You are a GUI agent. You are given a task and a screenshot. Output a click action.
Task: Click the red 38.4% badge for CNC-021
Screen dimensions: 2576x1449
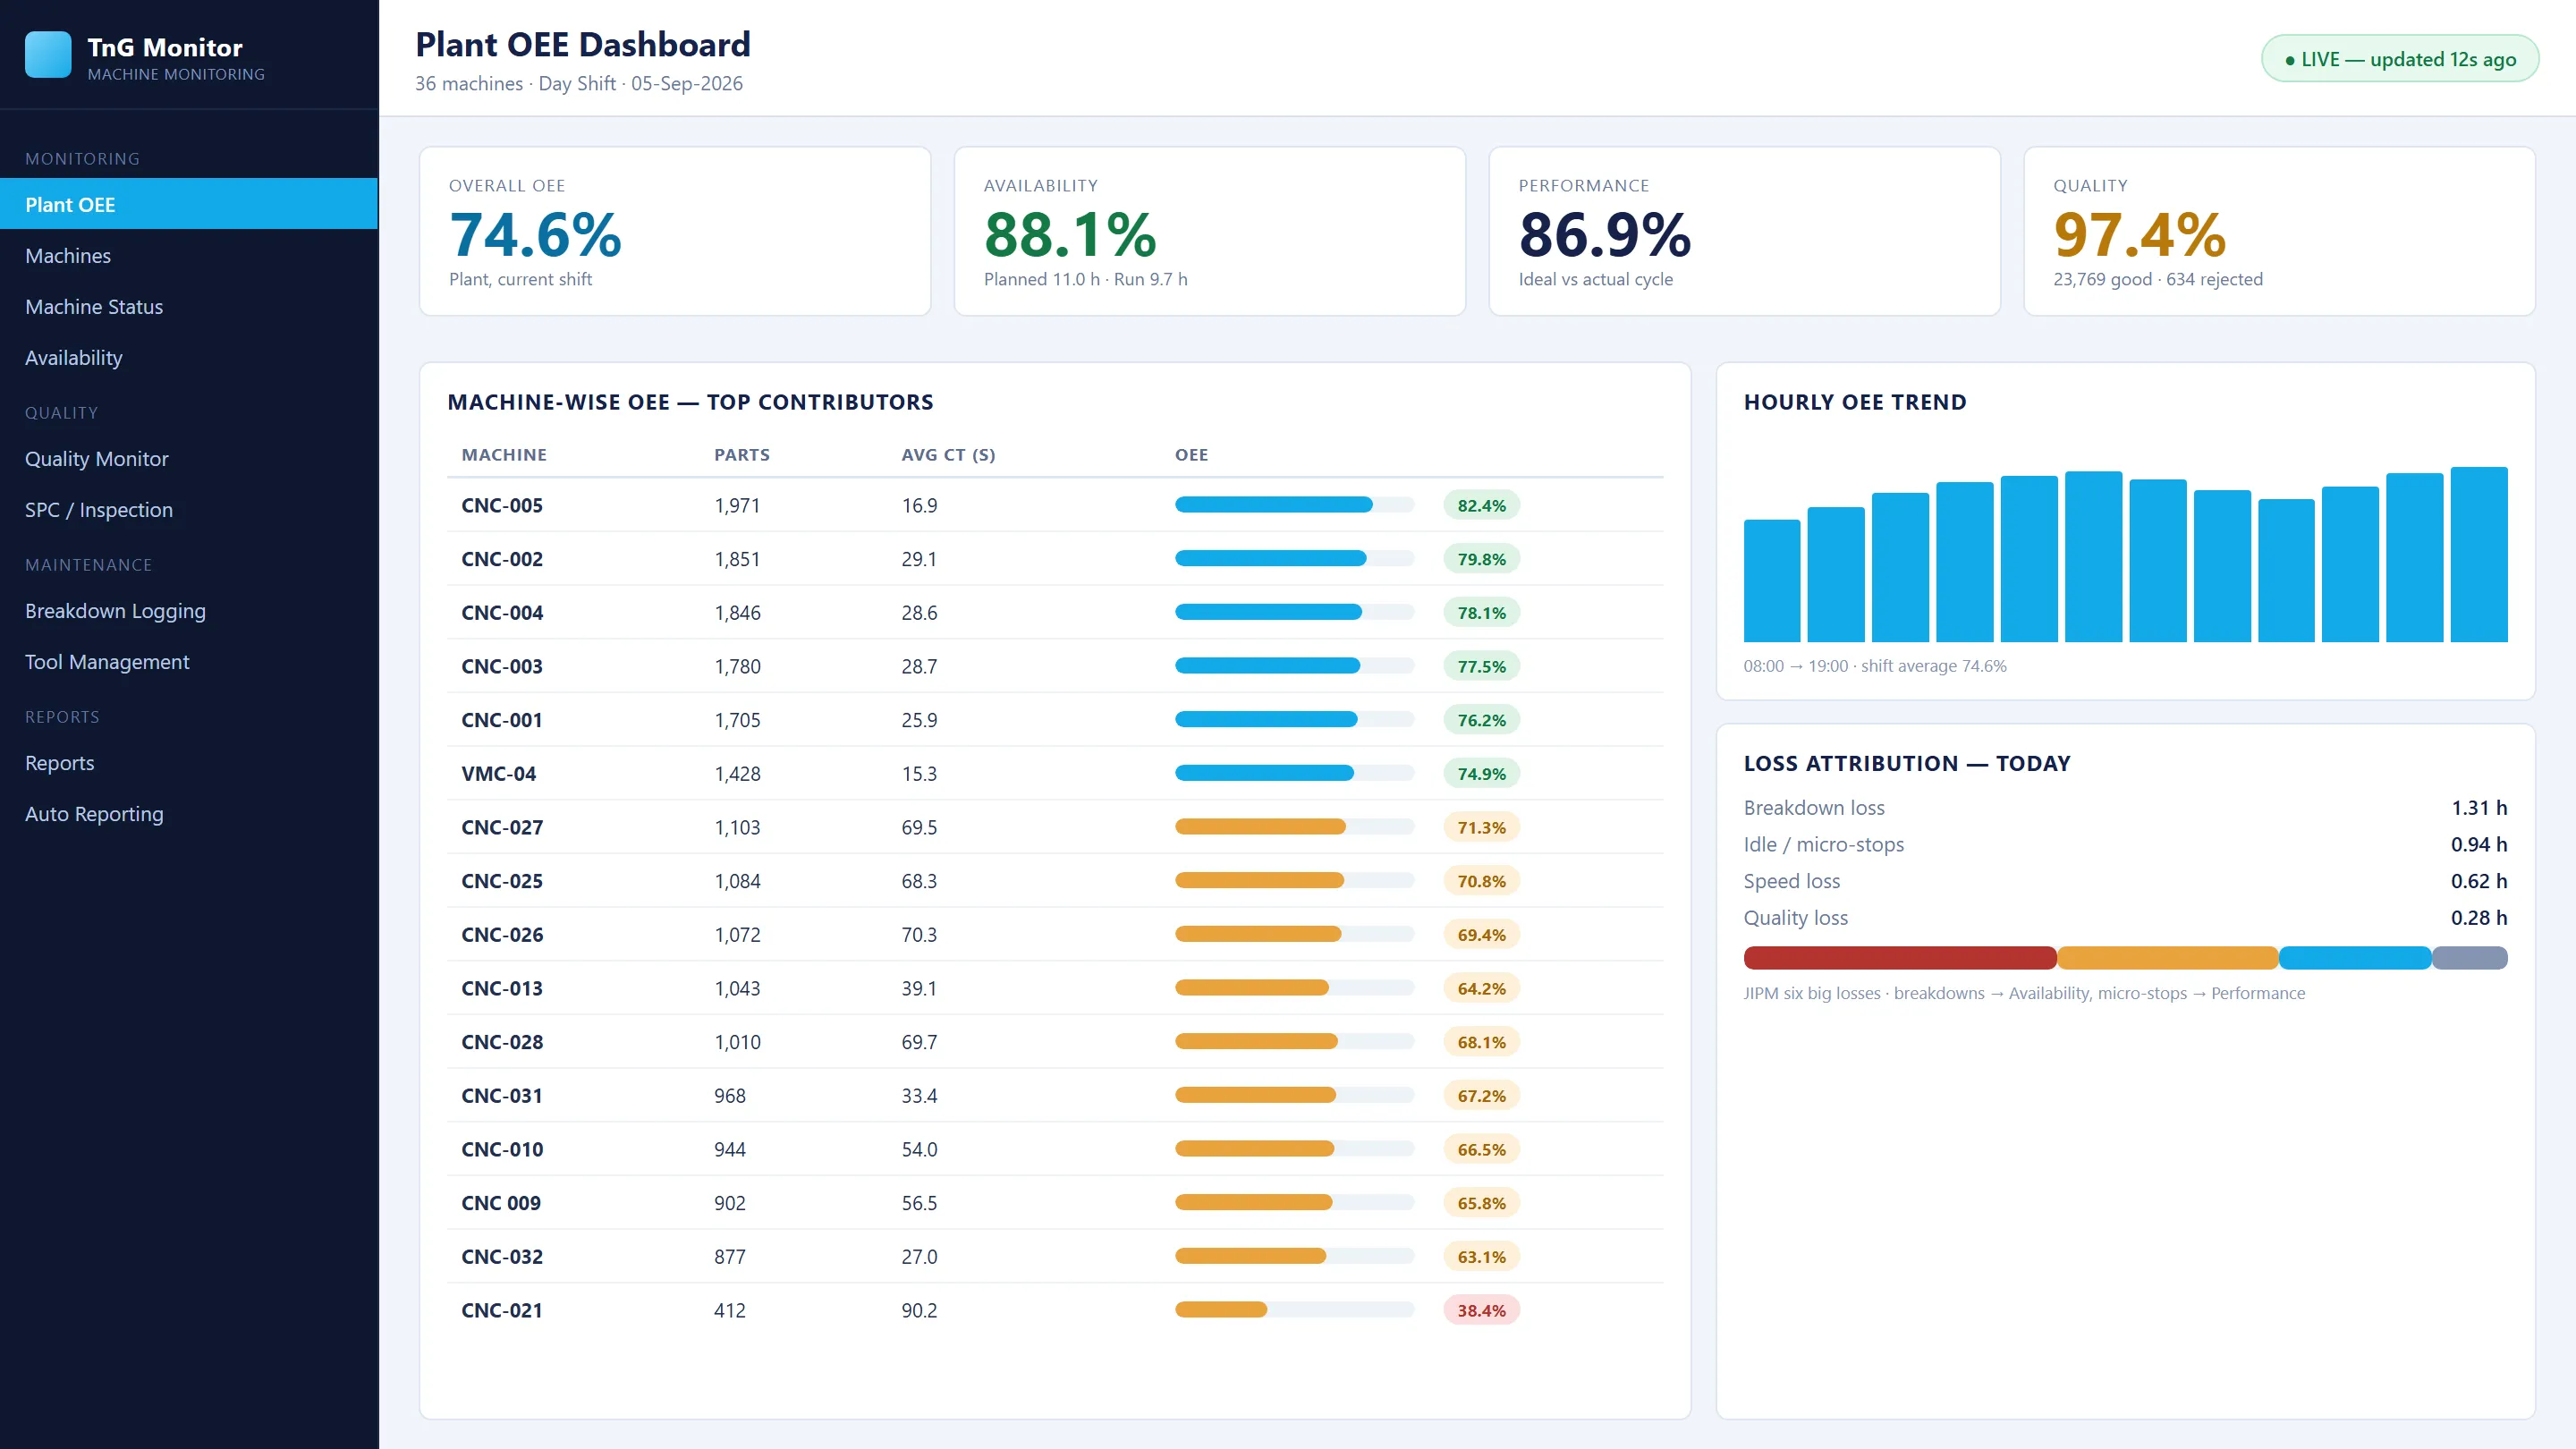tap(1481, 1310)
